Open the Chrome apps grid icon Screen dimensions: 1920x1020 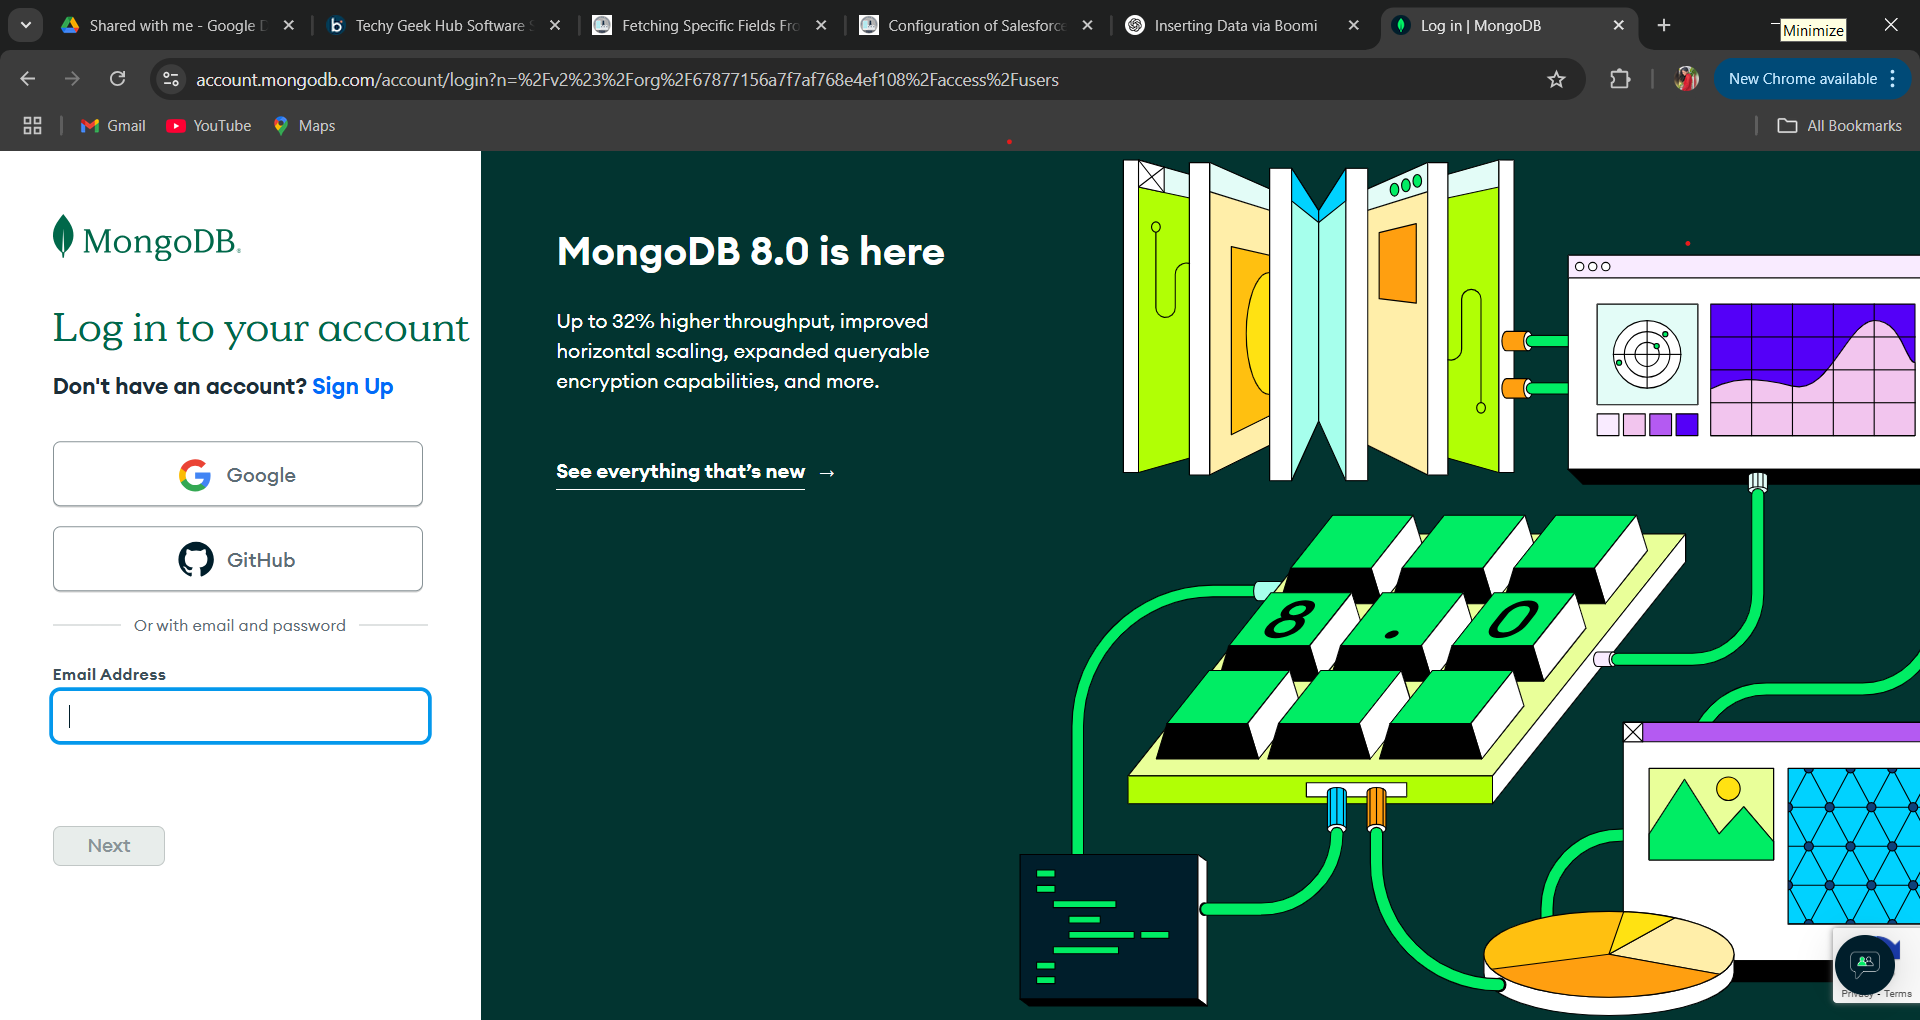32,125
